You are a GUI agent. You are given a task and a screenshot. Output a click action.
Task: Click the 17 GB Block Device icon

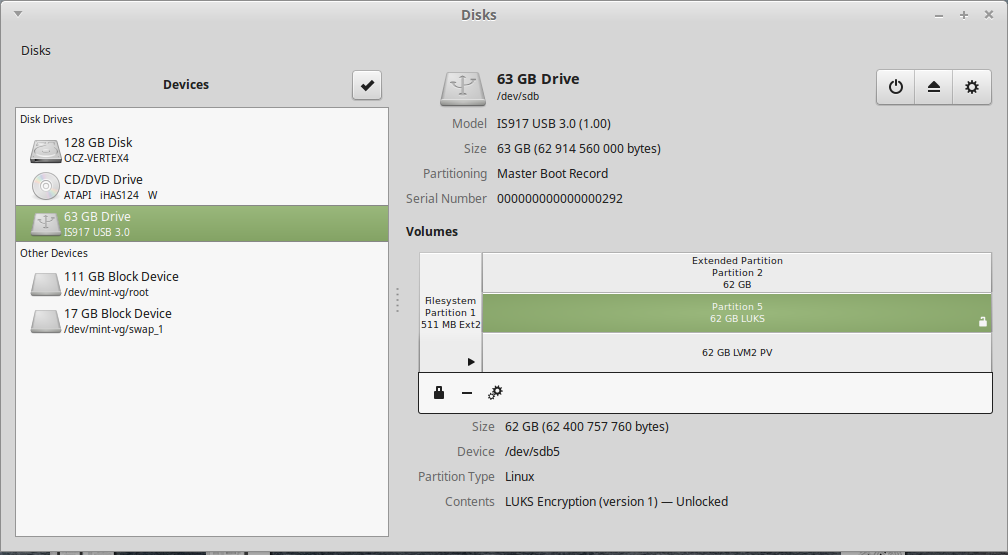[46, 321]
